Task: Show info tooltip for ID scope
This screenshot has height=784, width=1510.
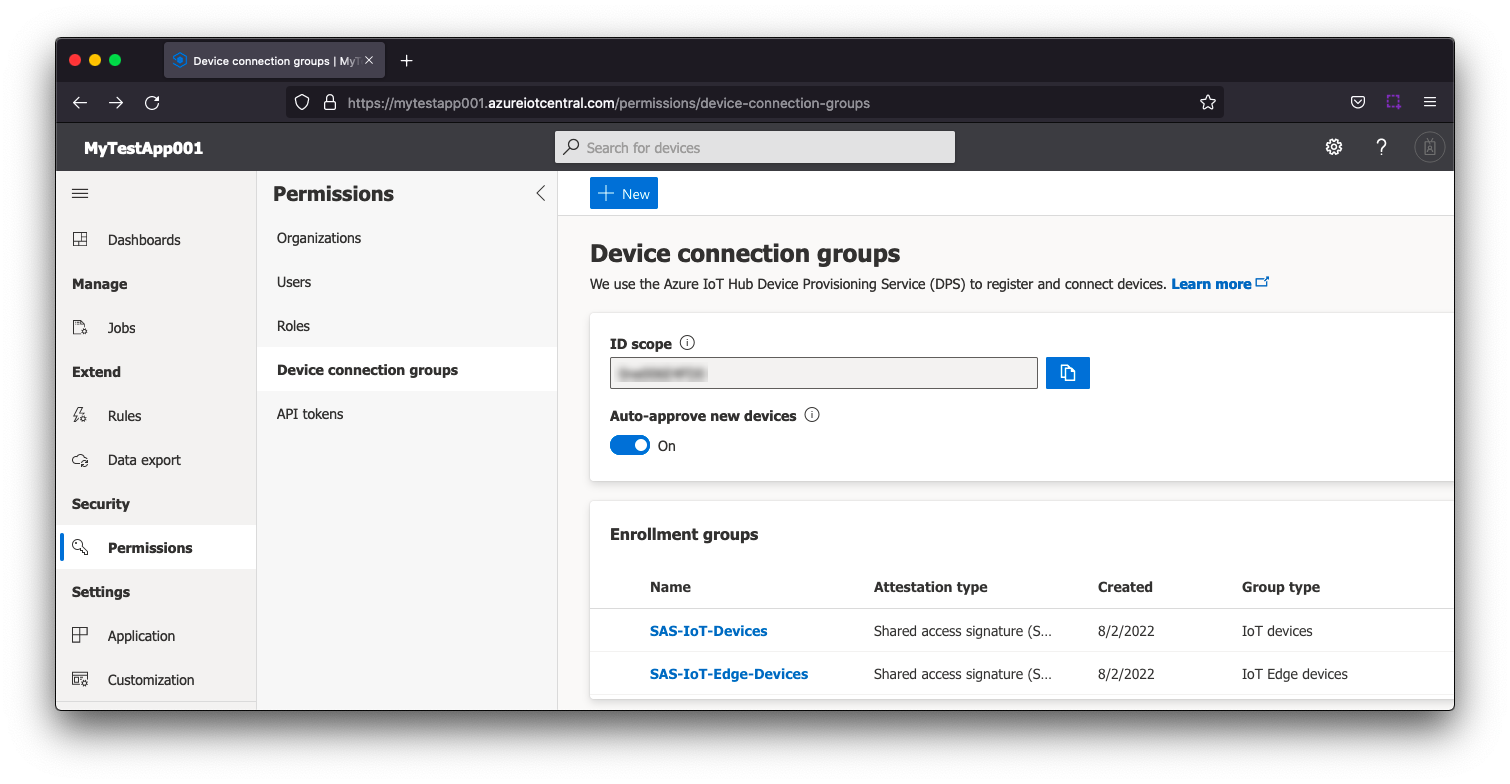Action: pos(687,343)
